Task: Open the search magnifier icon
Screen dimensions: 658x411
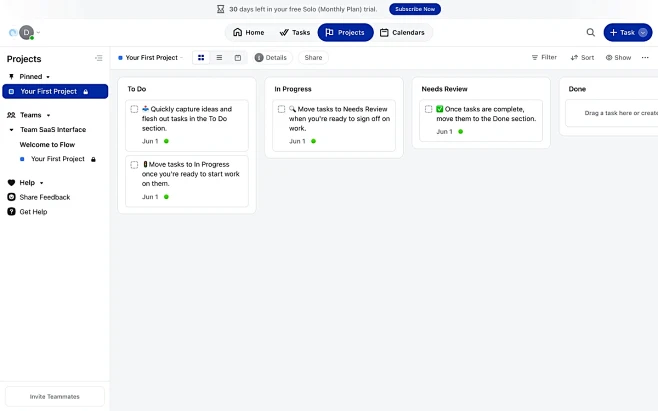Action: coord(590,32)
